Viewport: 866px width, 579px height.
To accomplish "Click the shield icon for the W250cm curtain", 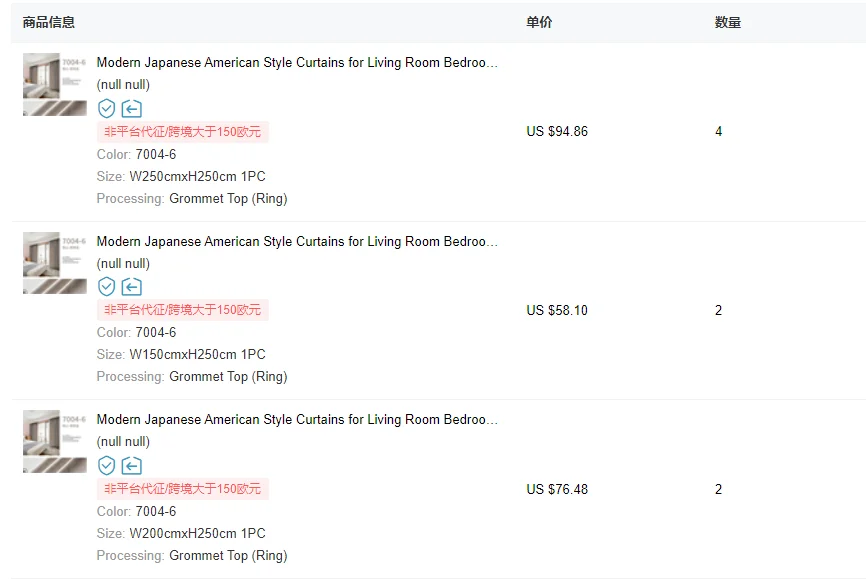I will [x=106, y=108].
